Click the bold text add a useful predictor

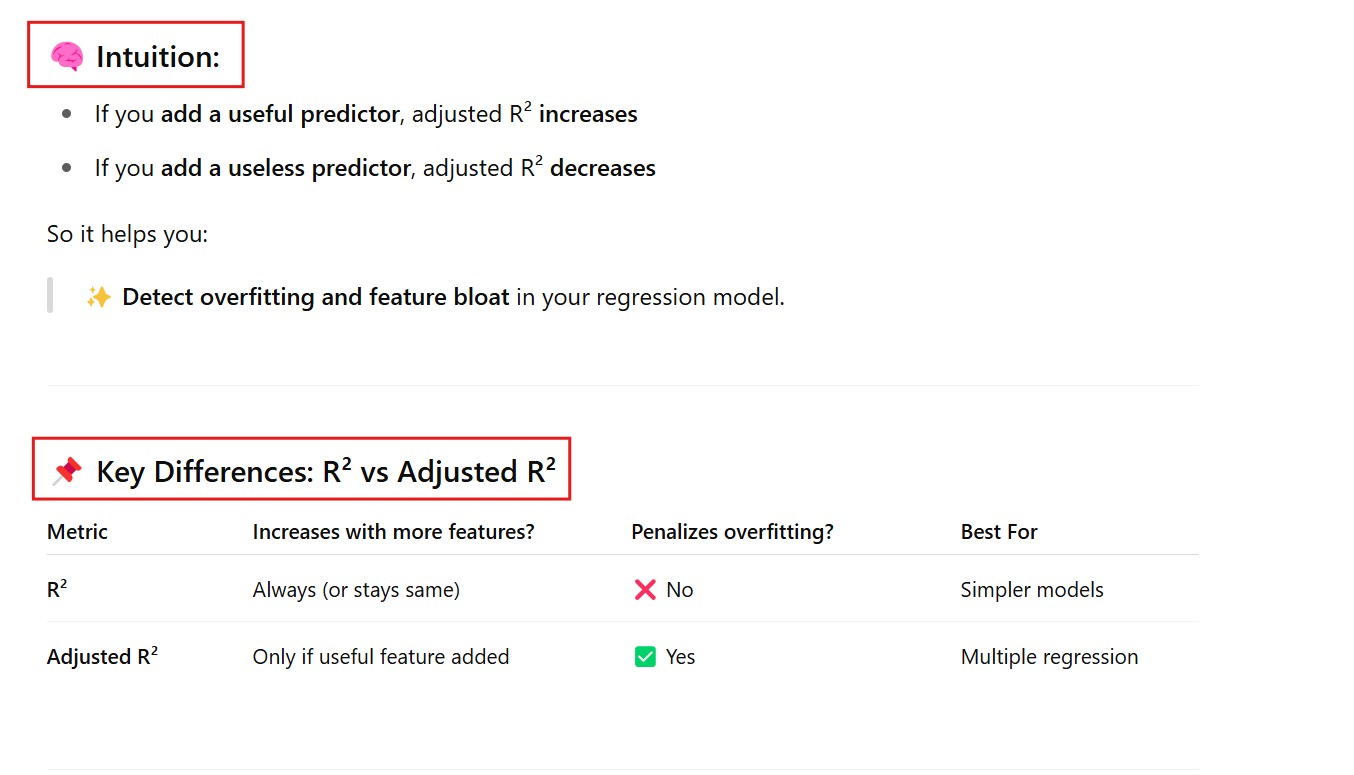(x=280, y=114)
